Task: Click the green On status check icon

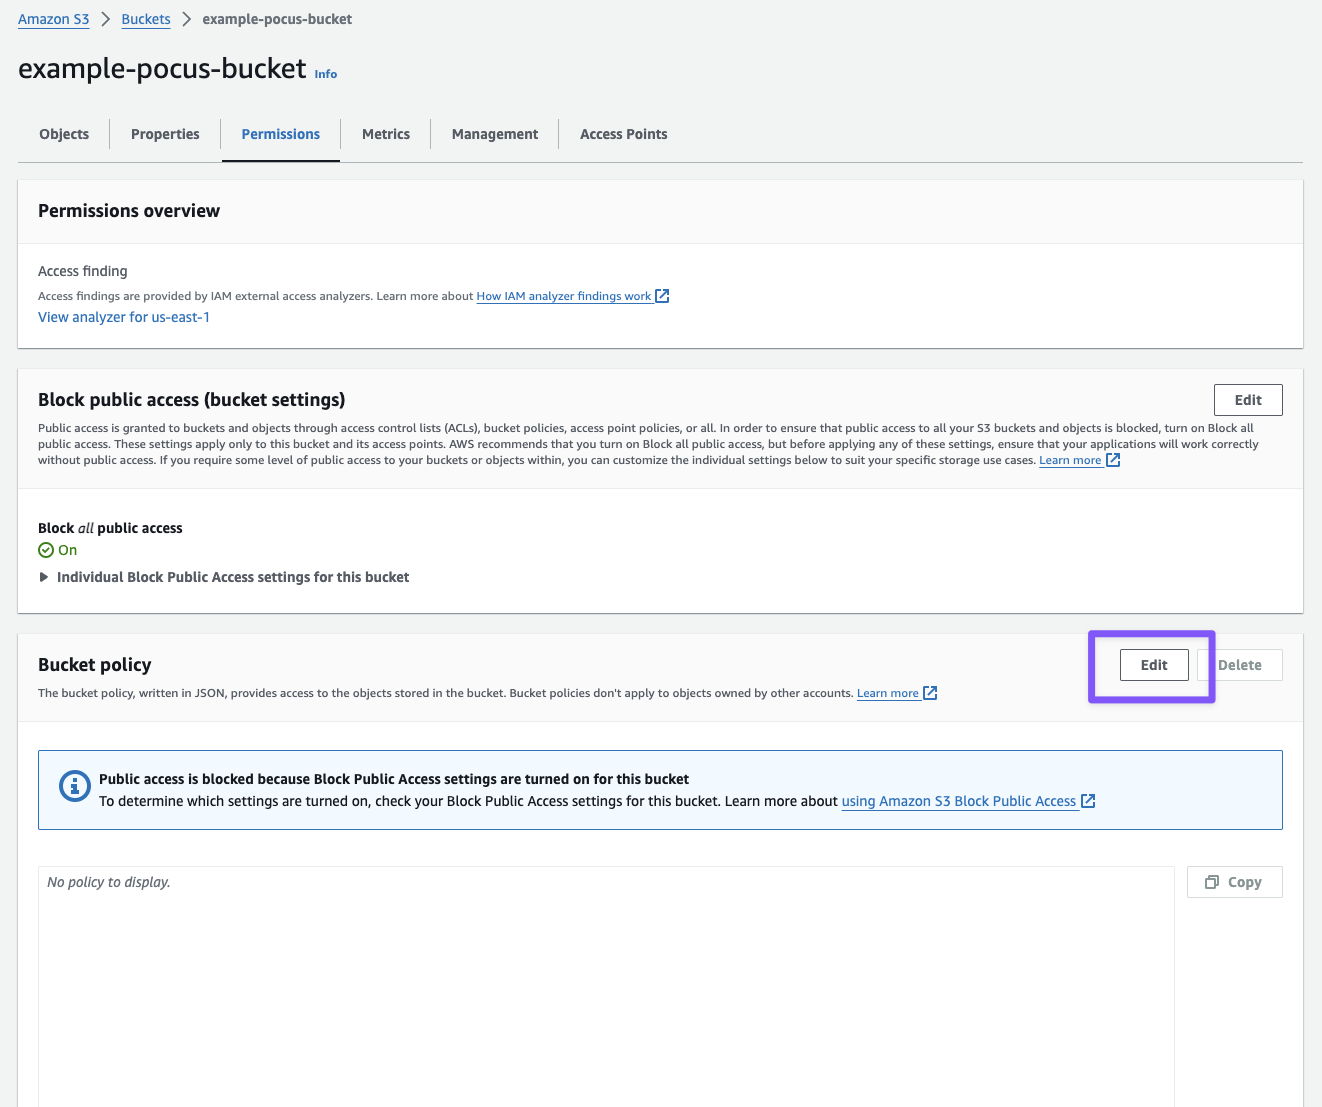Action: pos(46,550)
